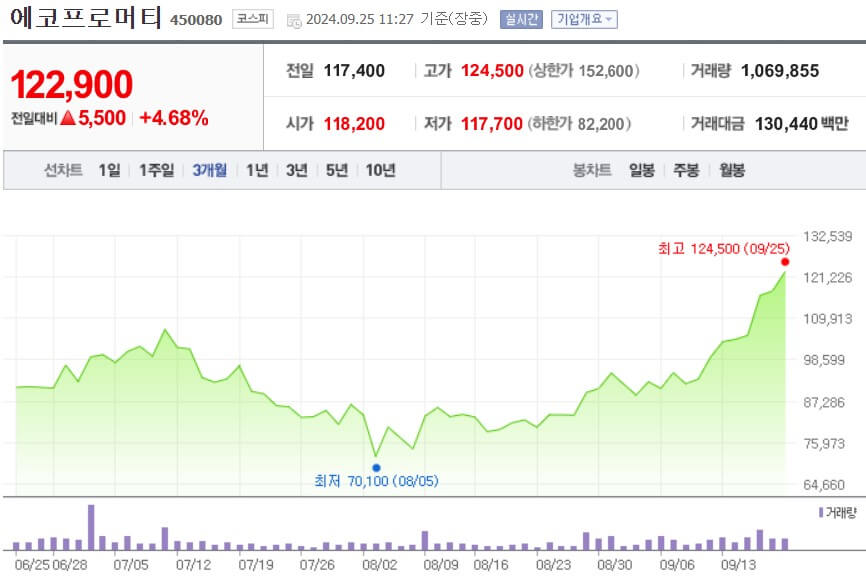Click the clock icon beside the timestamp

(x=293, y=18)
